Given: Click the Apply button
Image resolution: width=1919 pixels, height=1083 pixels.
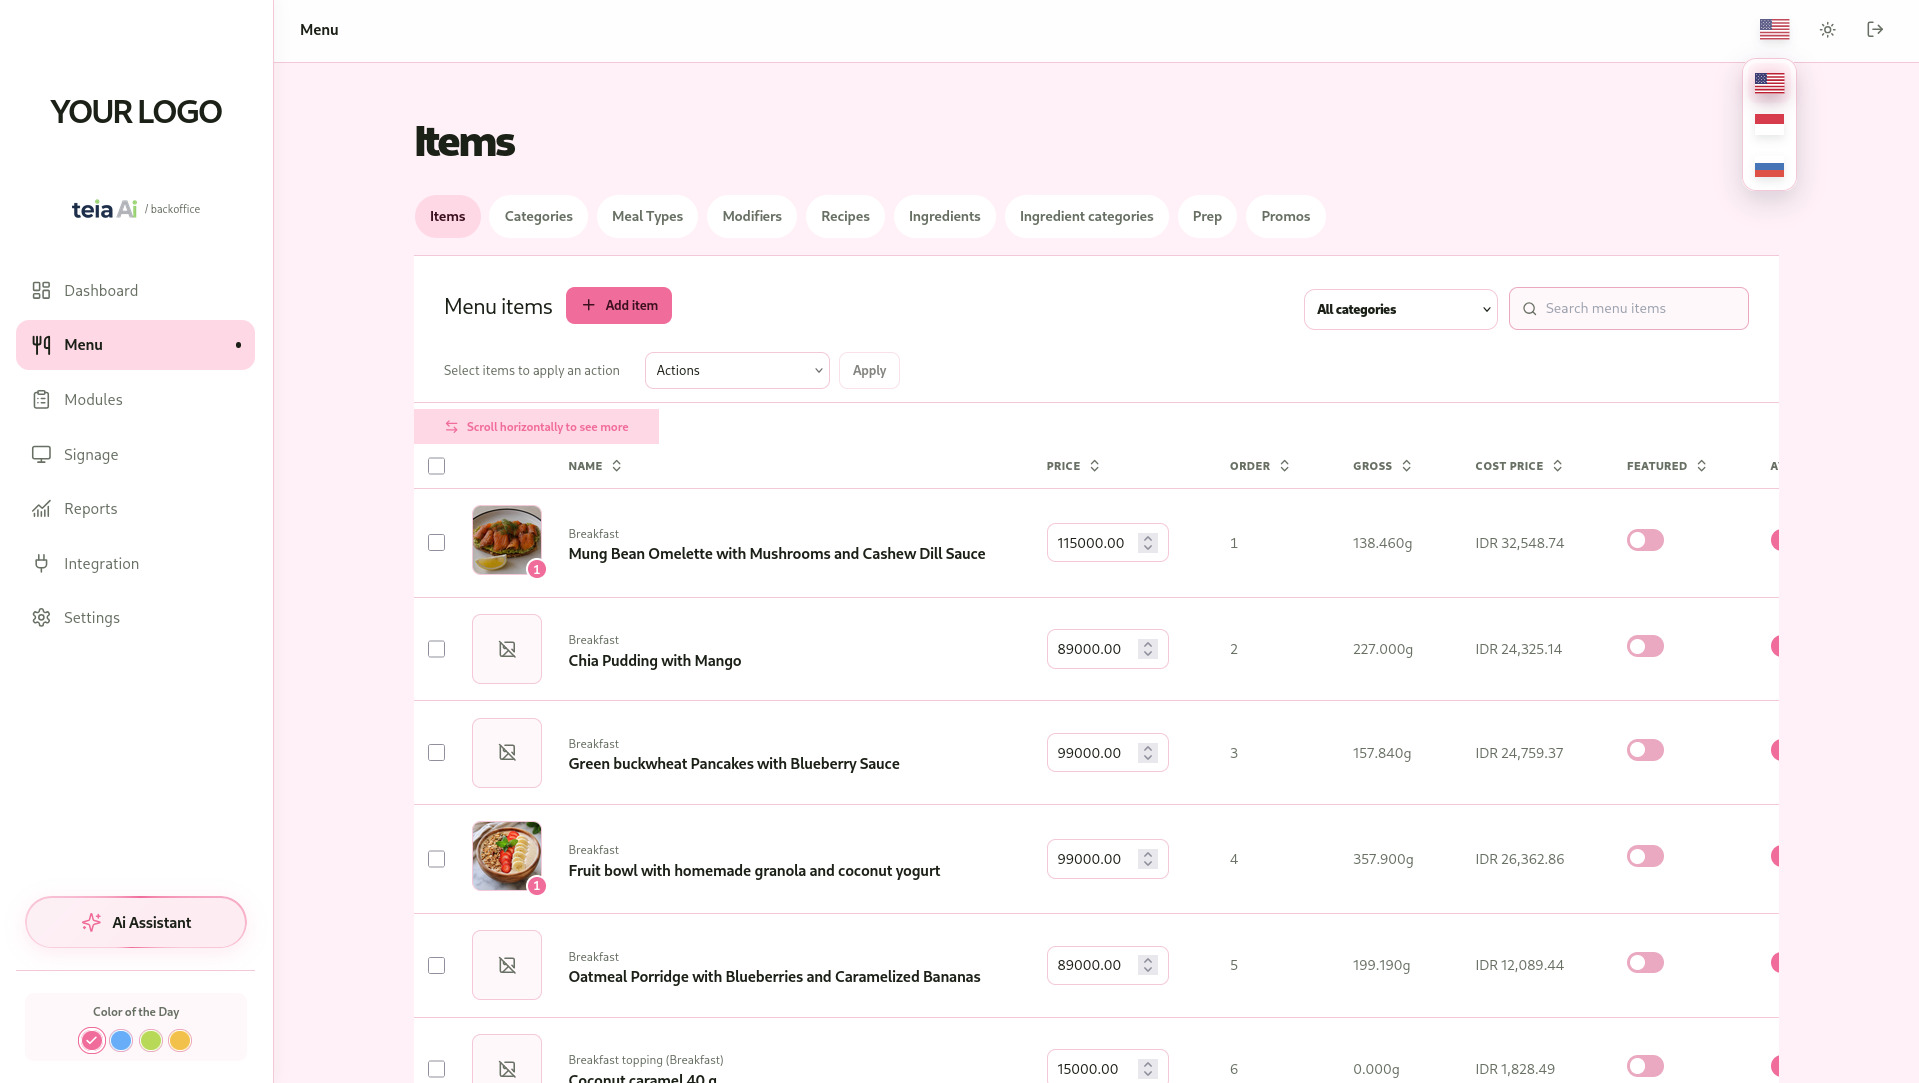Looking at the screenshot, I should (869, 370).
